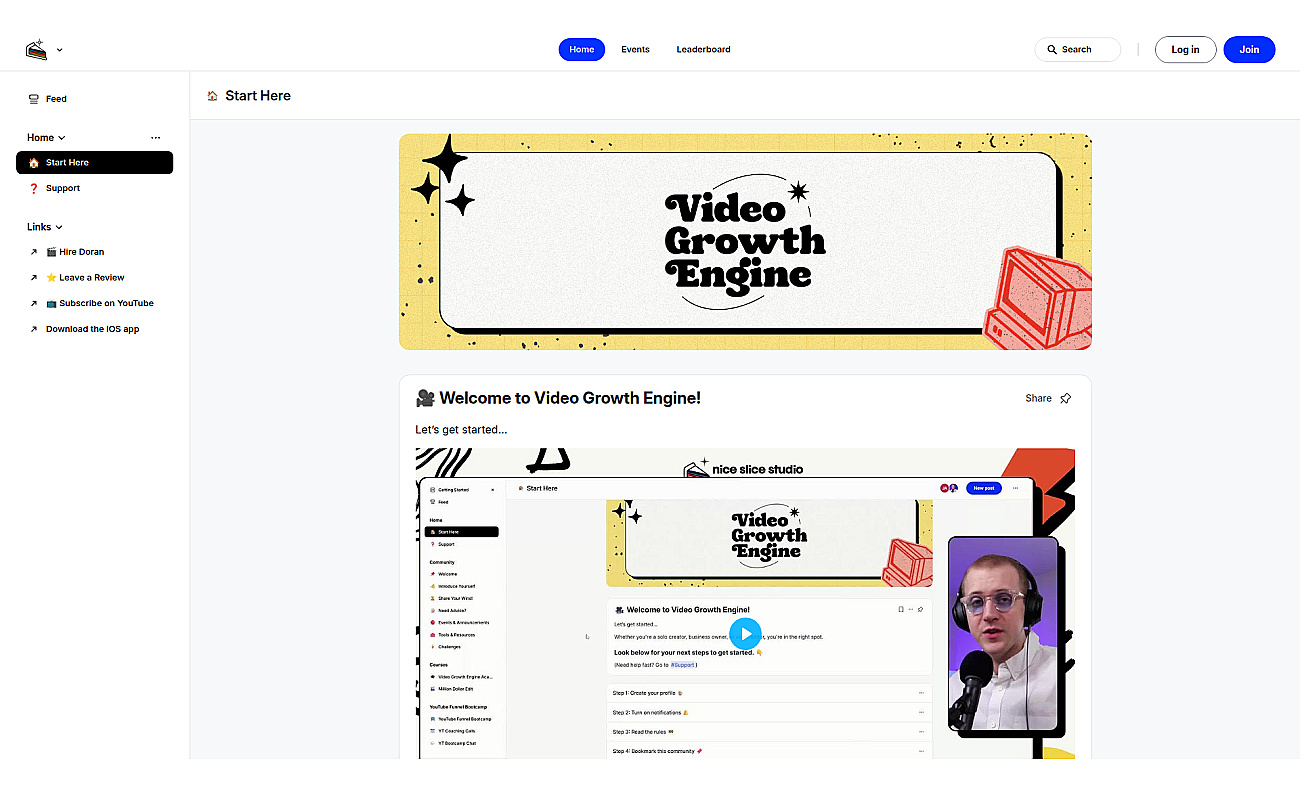Switch to the Home tab

tap(581, 49)
